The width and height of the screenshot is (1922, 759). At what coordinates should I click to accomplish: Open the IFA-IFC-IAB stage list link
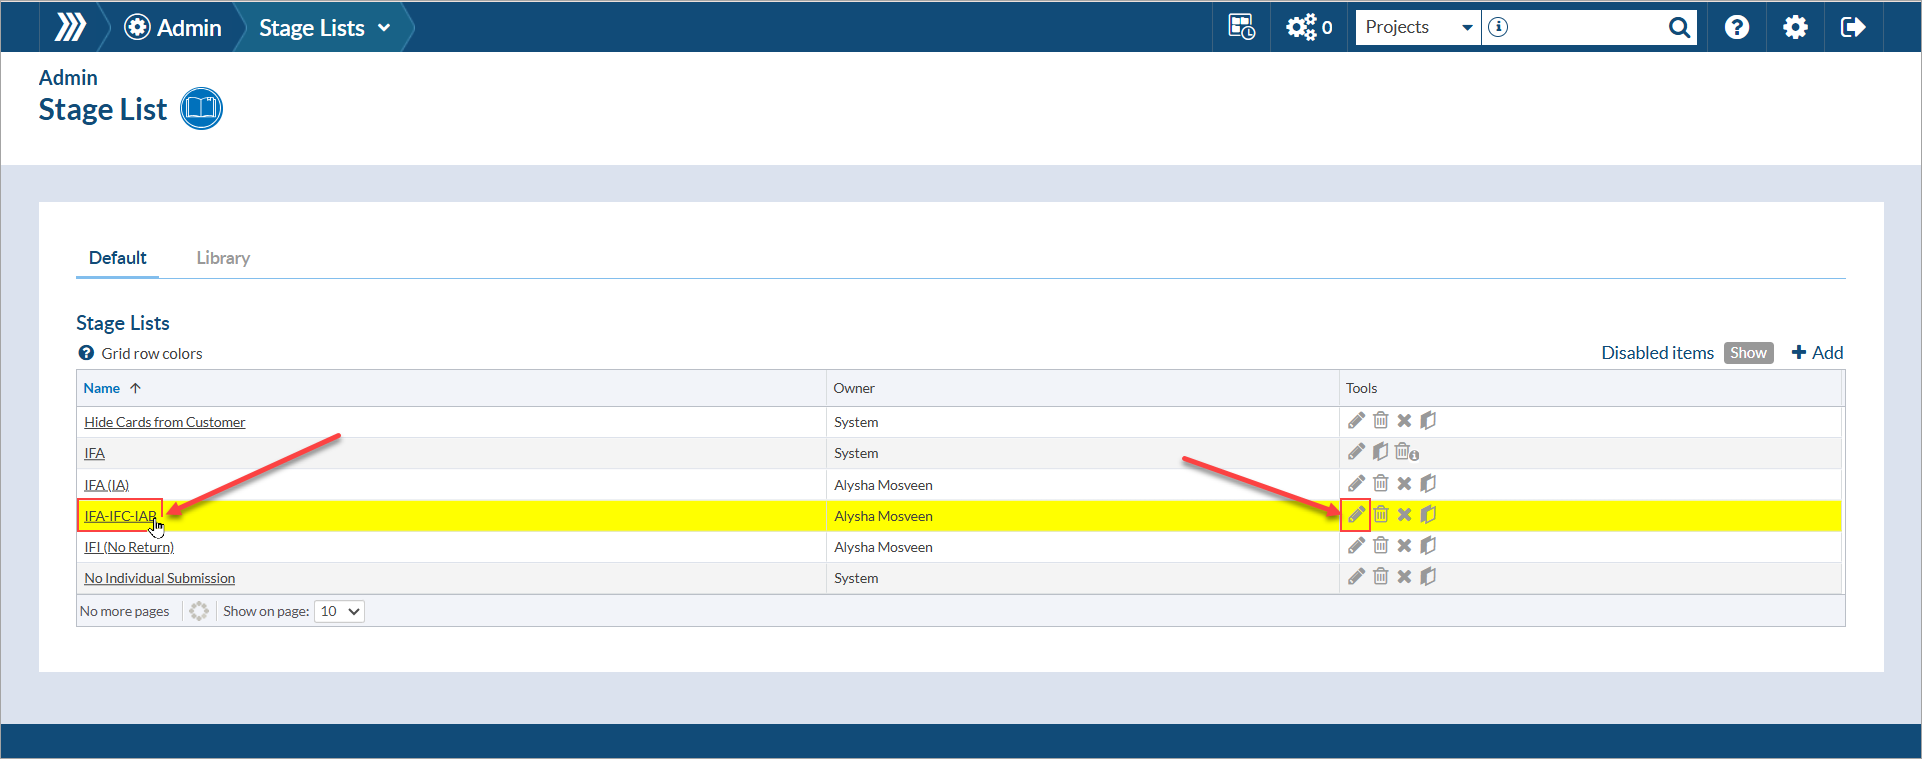coord(121,516)
